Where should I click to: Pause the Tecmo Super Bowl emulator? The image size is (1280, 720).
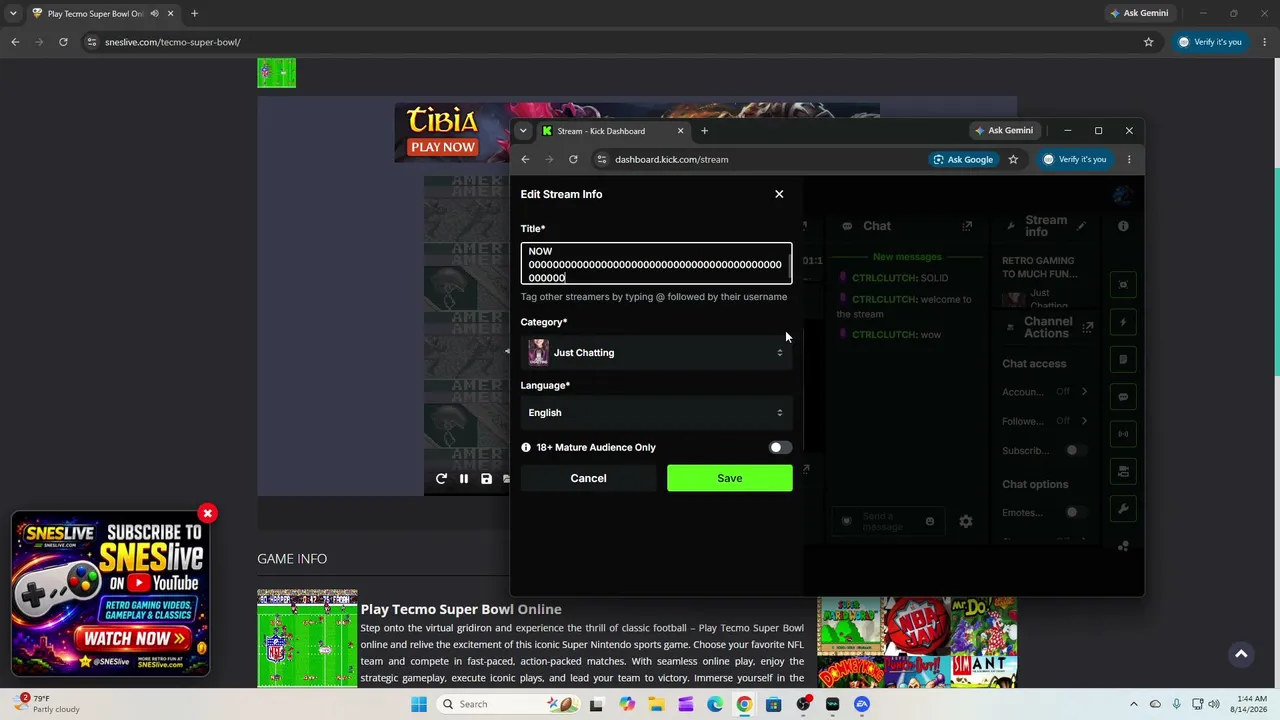(x=464, y=479)
